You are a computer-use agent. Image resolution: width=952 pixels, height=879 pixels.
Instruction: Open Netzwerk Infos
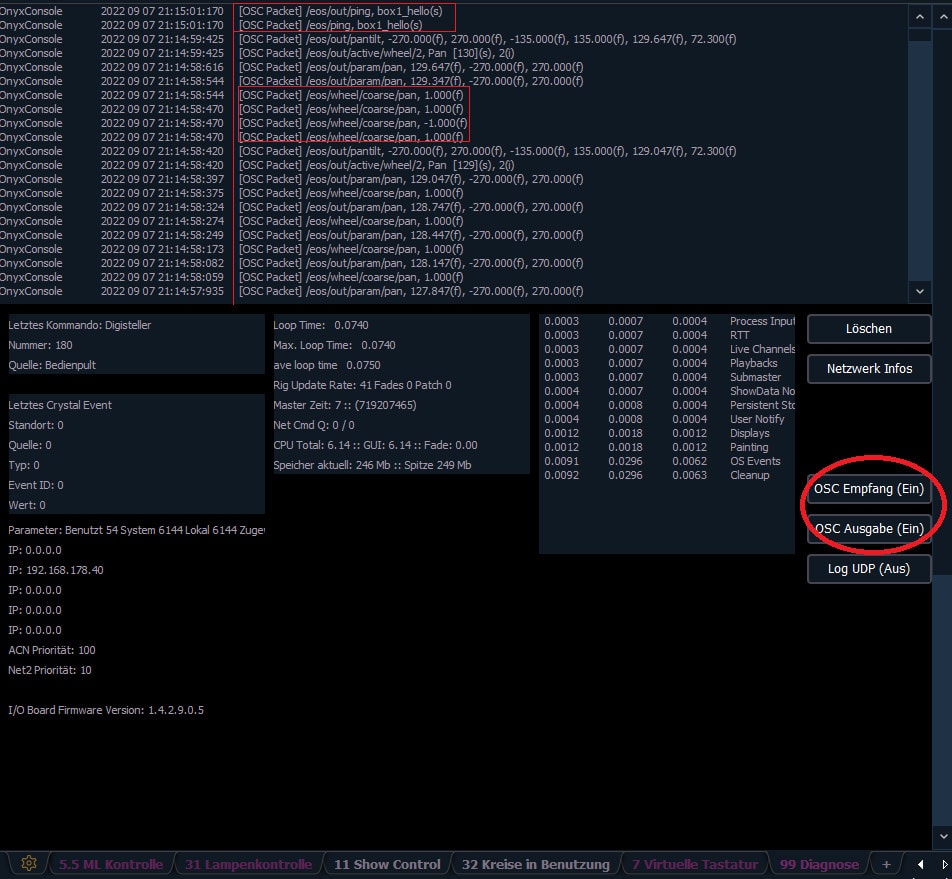(868, 369)
